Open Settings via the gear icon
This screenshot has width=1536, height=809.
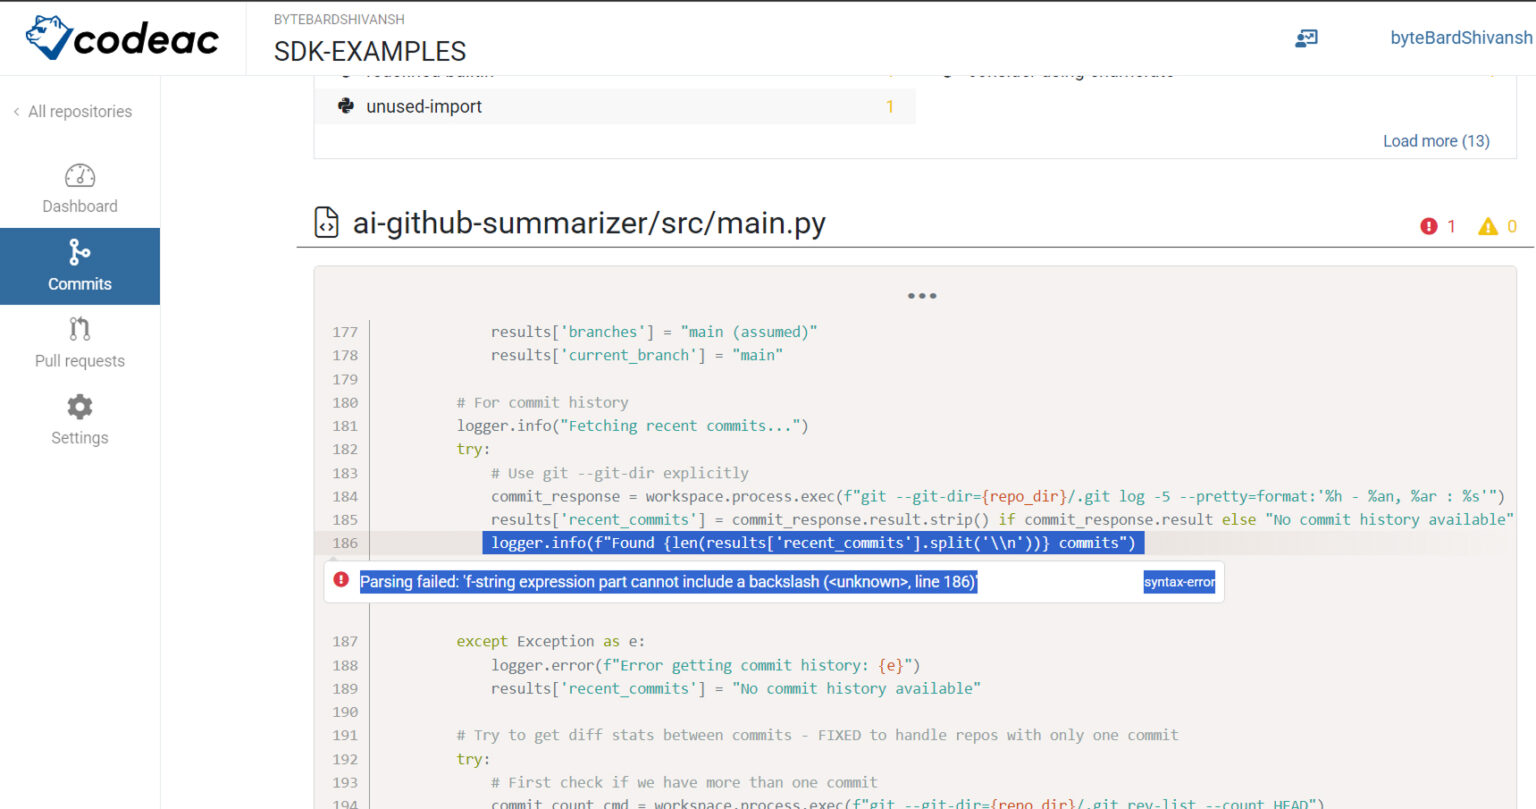click(x=79, y=407)
